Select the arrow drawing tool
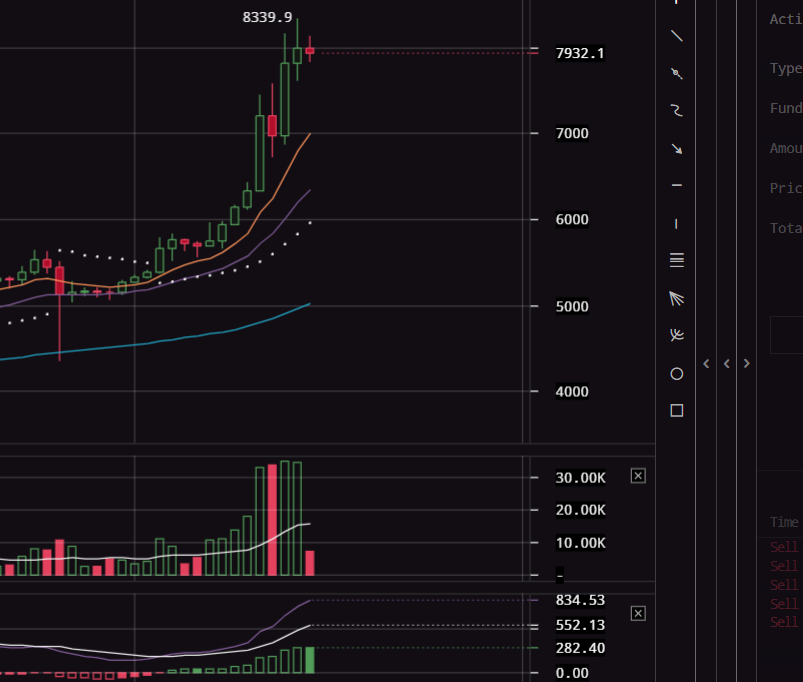803x682 pixels. pos(677,148)
